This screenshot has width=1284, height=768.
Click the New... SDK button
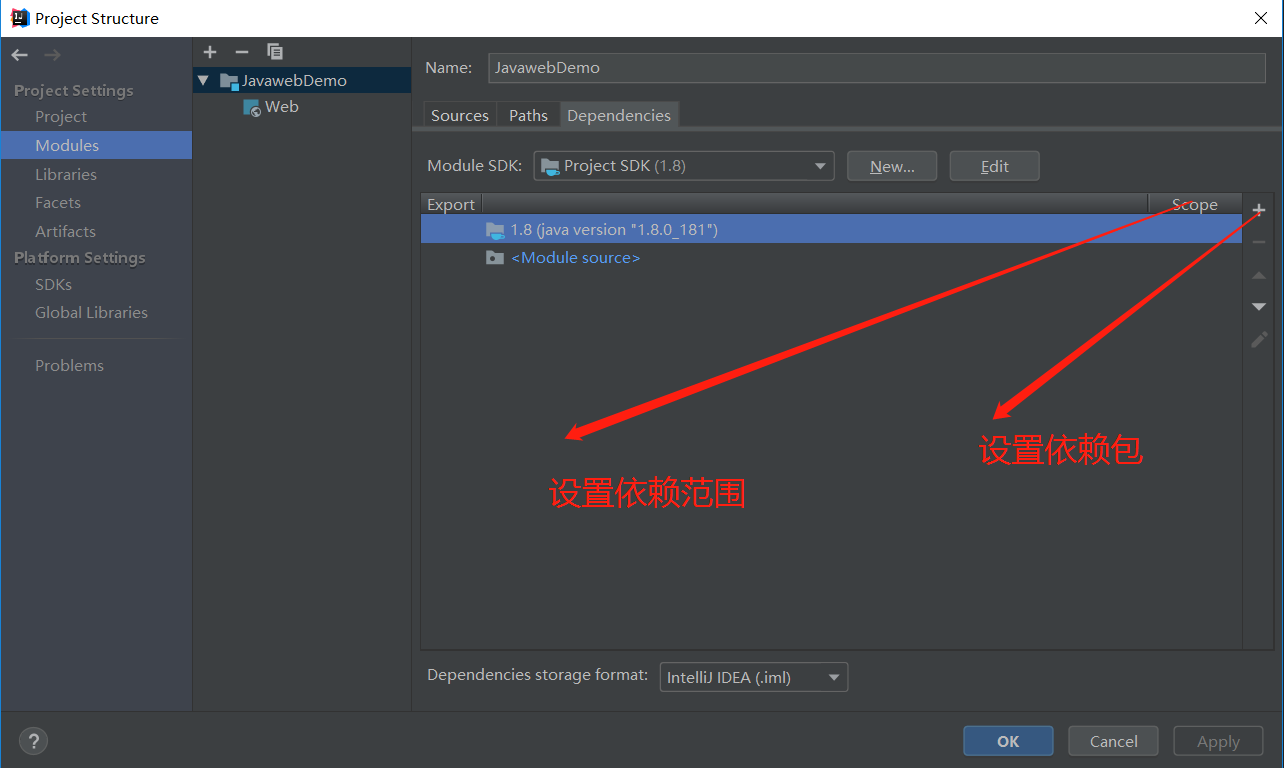[x=892, y=166]
